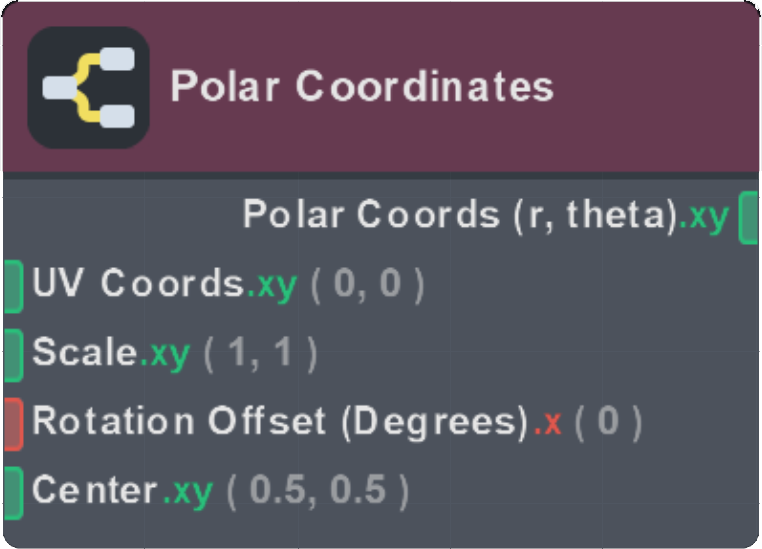The height and width of the screenshot is (549, 762).
Task: Click the red Rotation Offset input port
Action: tap(12, 422)
